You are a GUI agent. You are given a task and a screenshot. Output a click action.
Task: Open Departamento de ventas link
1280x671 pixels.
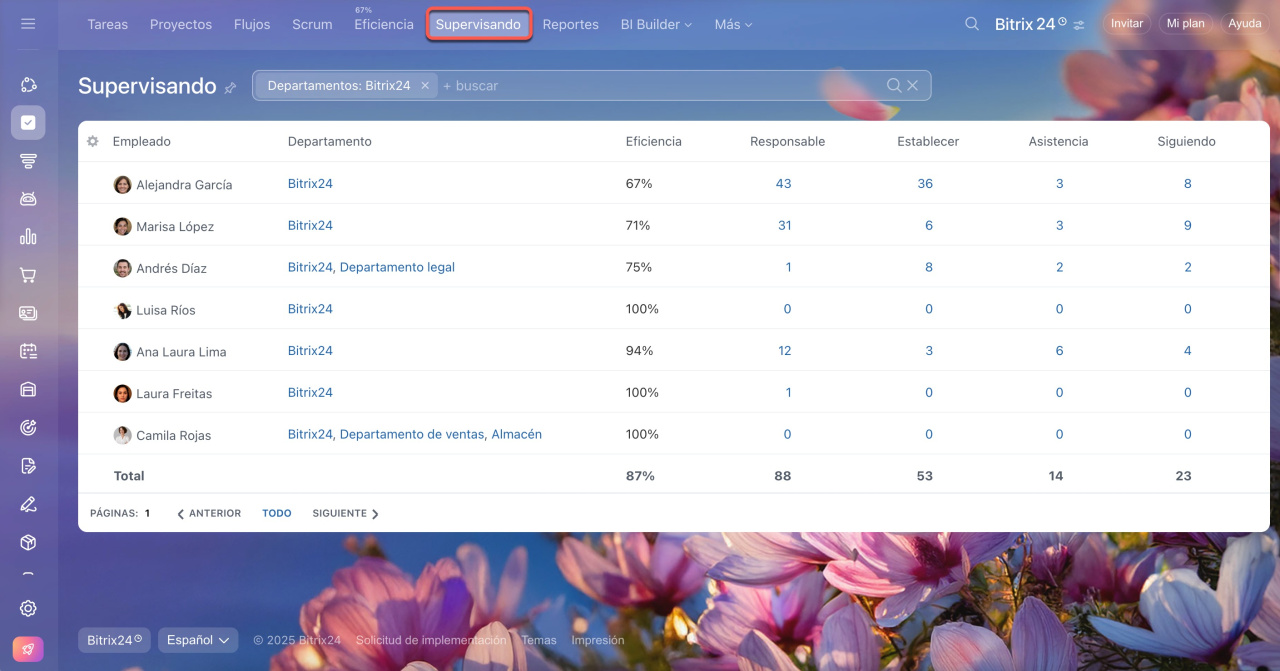point(412,434)
